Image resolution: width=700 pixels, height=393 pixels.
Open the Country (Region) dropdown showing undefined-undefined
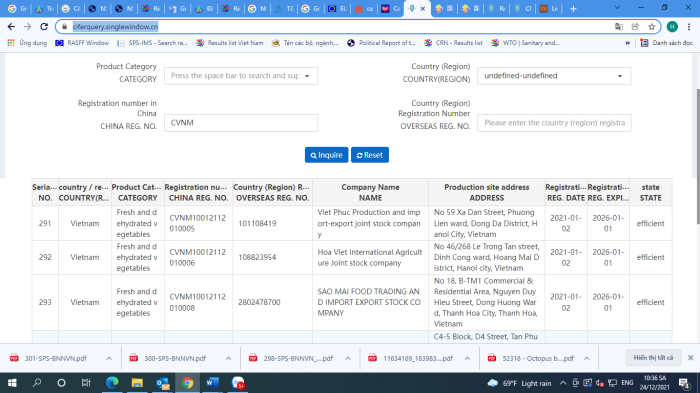[x=554, y=76]
